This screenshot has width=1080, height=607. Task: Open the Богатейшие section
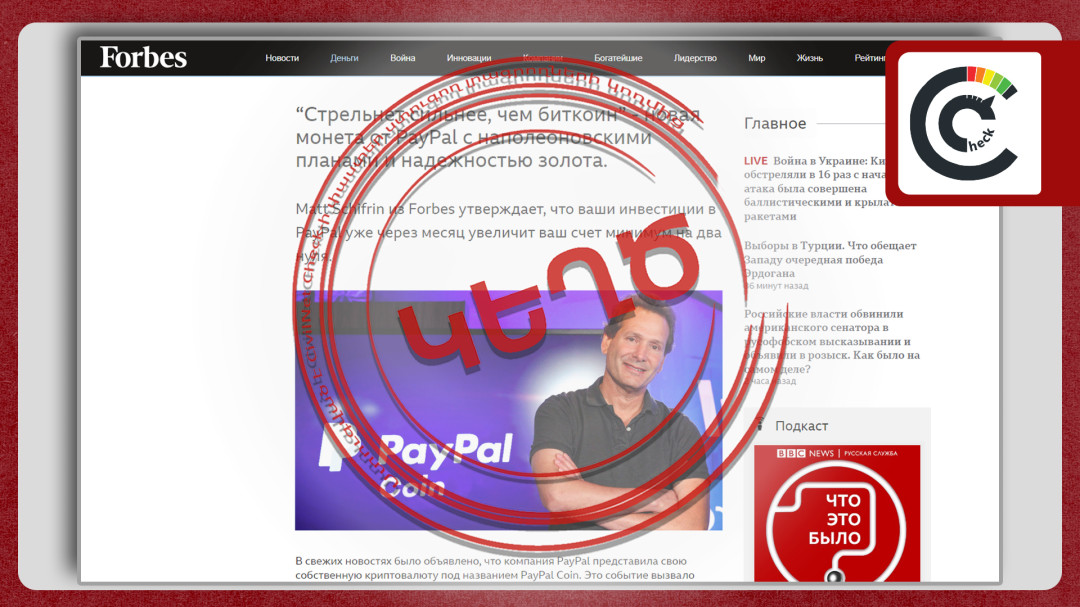pos(618,58)
